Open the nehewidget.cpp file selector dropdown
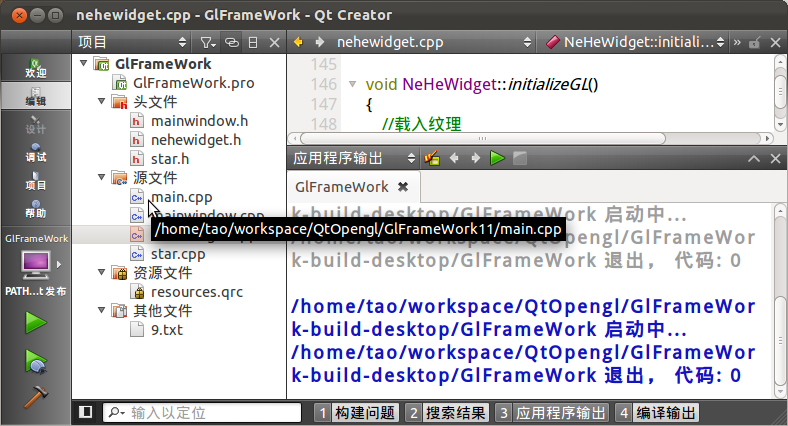 434,42
